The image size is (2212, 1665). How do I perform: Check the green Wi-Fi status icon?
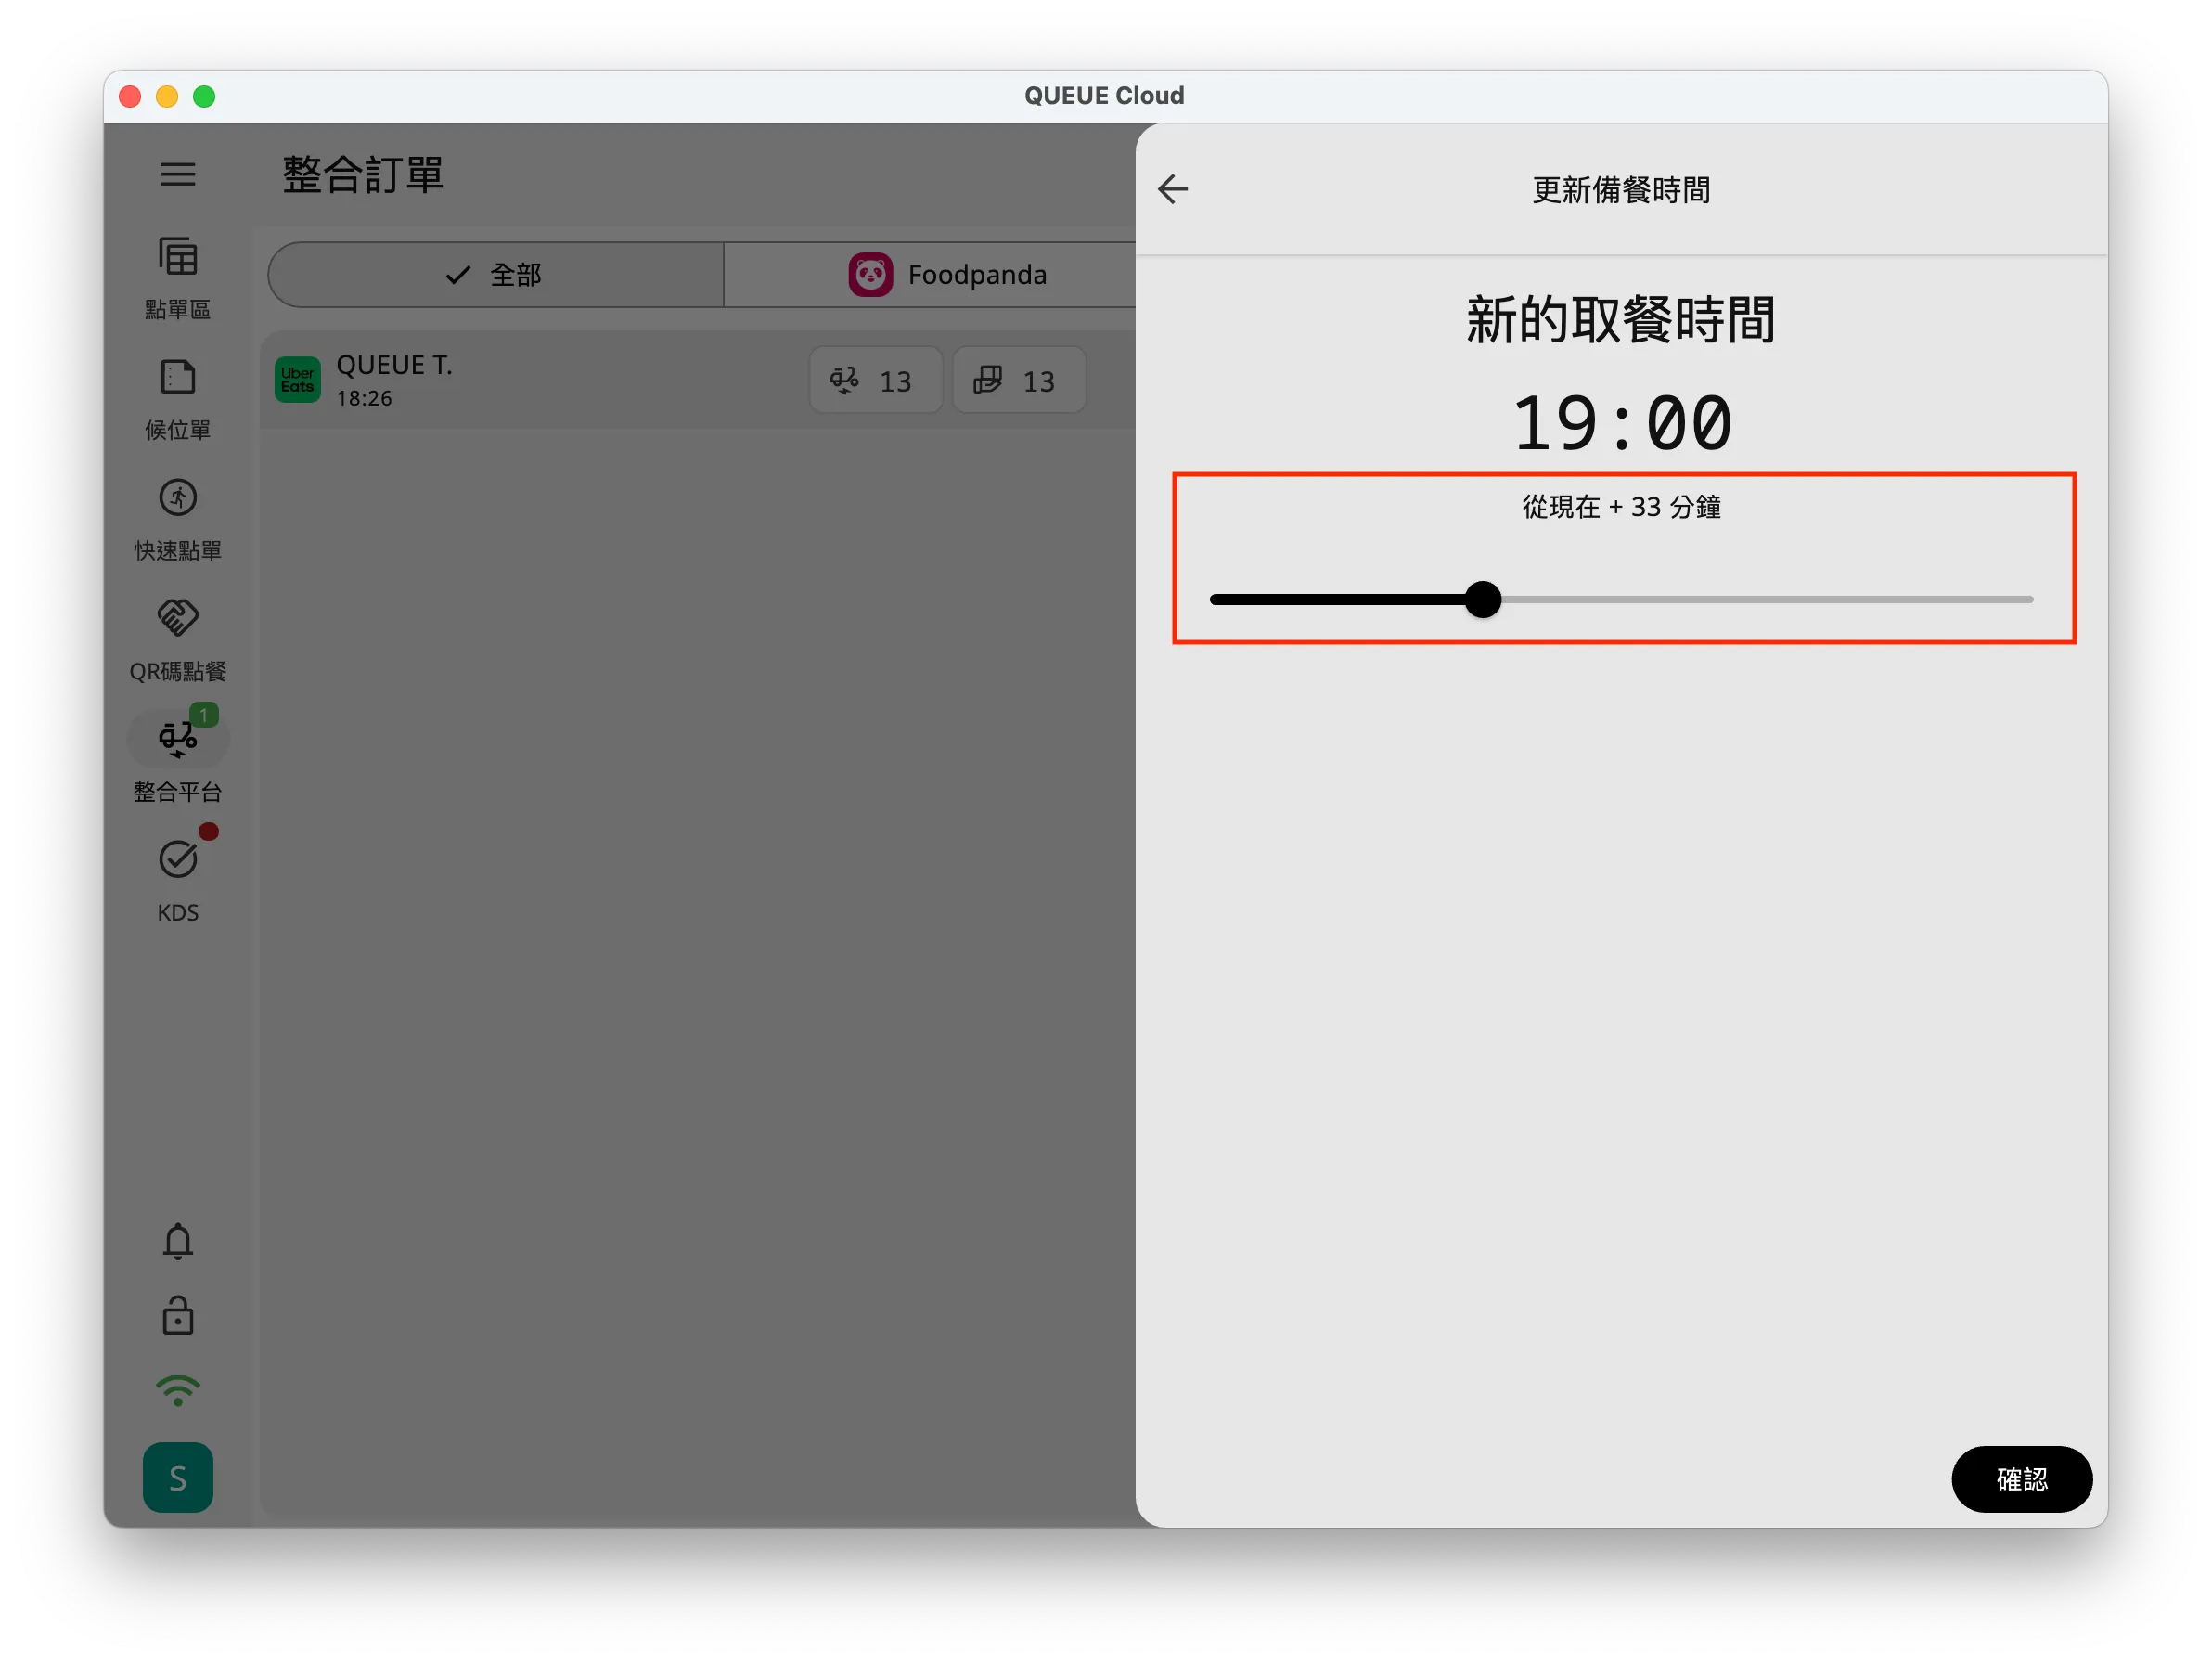coord(178,1390)
